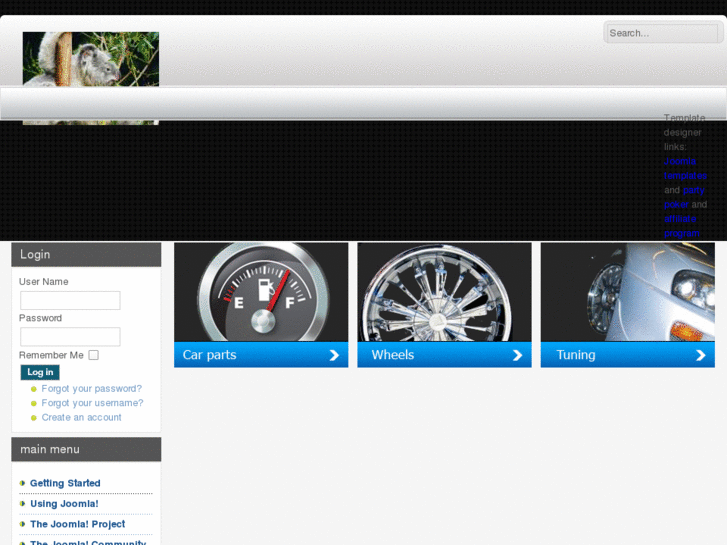The width and height of the screenshot is (727, 545).
Task: Click the bullet icon beside Getting Started
Action: pos(22,483)
